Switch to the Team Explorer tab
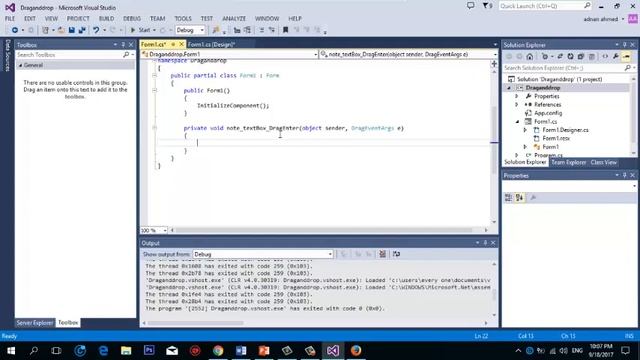The width and height of the screenshot is (640, 360). pos(569,162)
